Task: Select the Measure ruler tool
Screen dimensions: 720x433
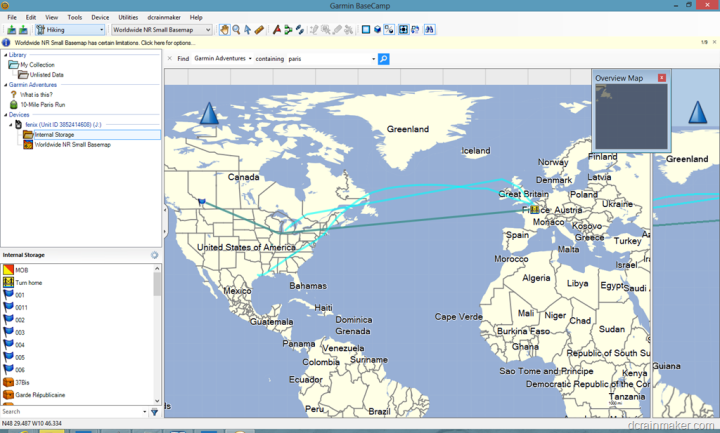Action: tap(259, 30)
